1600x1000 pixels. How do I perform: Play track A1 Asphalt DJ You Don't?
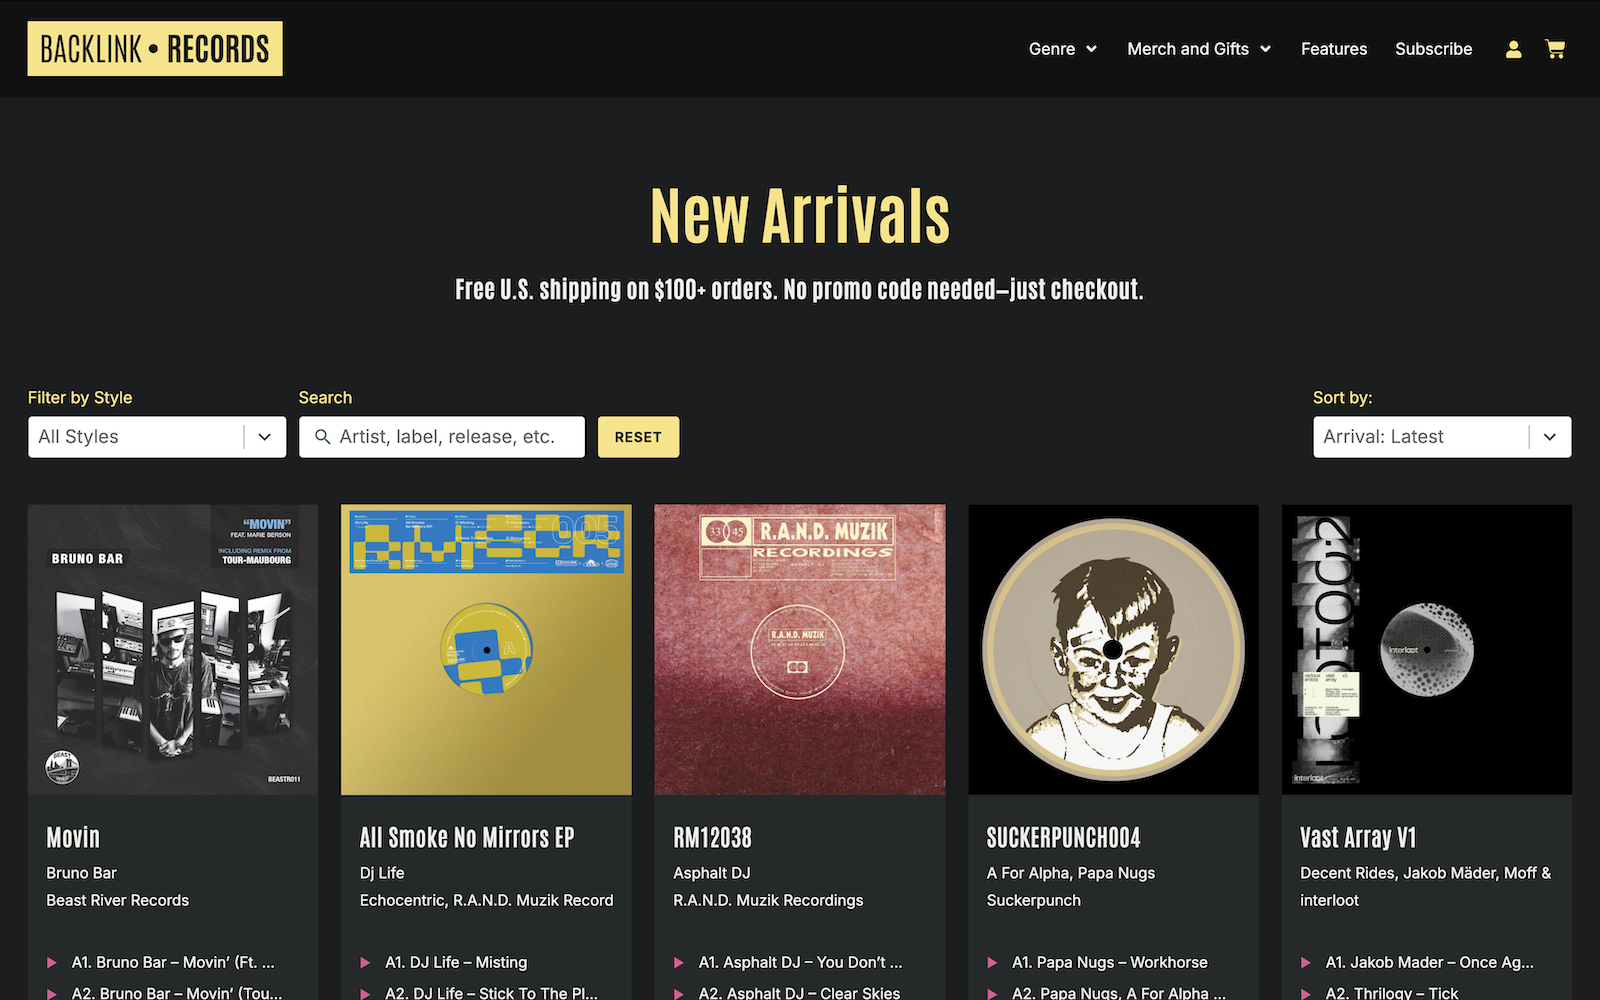tap(679, 962)
